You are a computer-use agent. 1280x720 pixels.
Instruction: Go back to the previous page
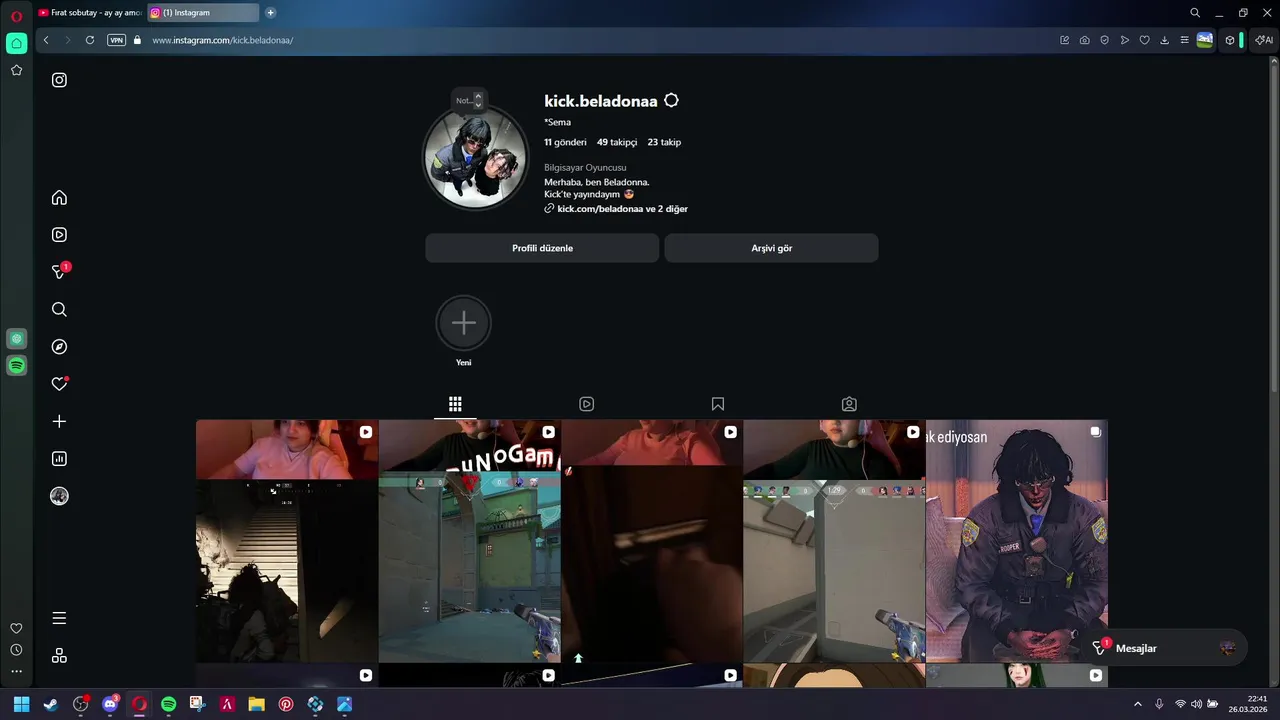pos(46,40)
